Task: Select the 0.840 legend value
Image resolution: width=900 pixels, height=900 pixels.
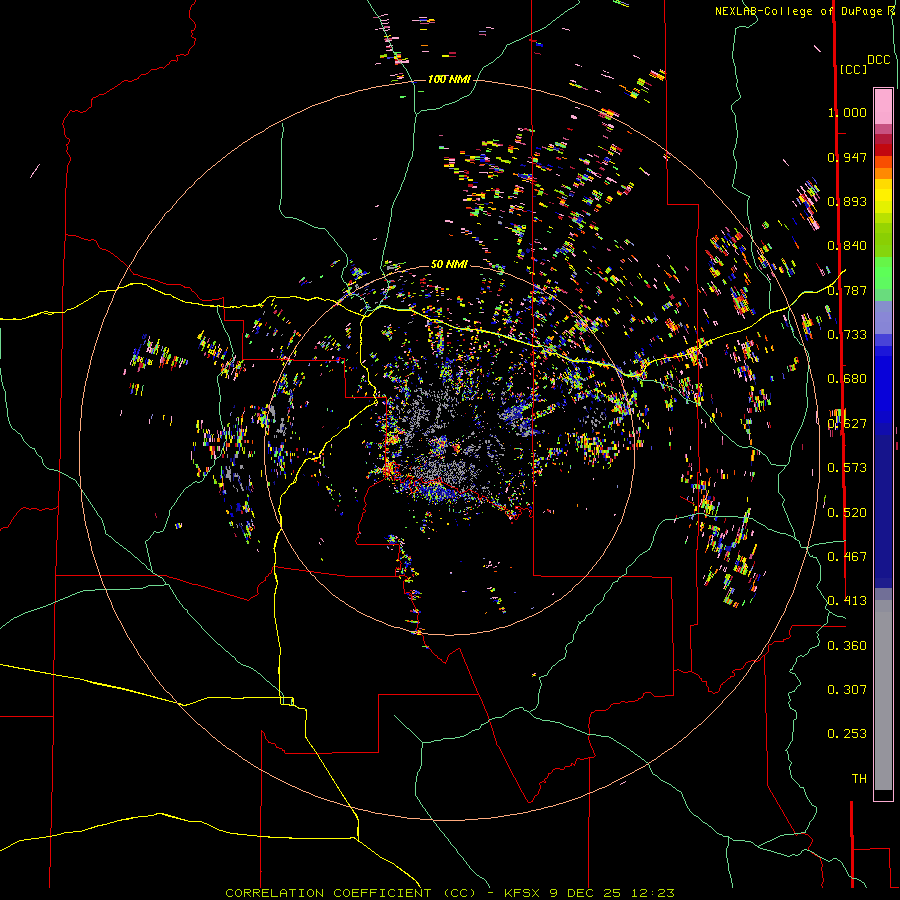Action: 847,246
